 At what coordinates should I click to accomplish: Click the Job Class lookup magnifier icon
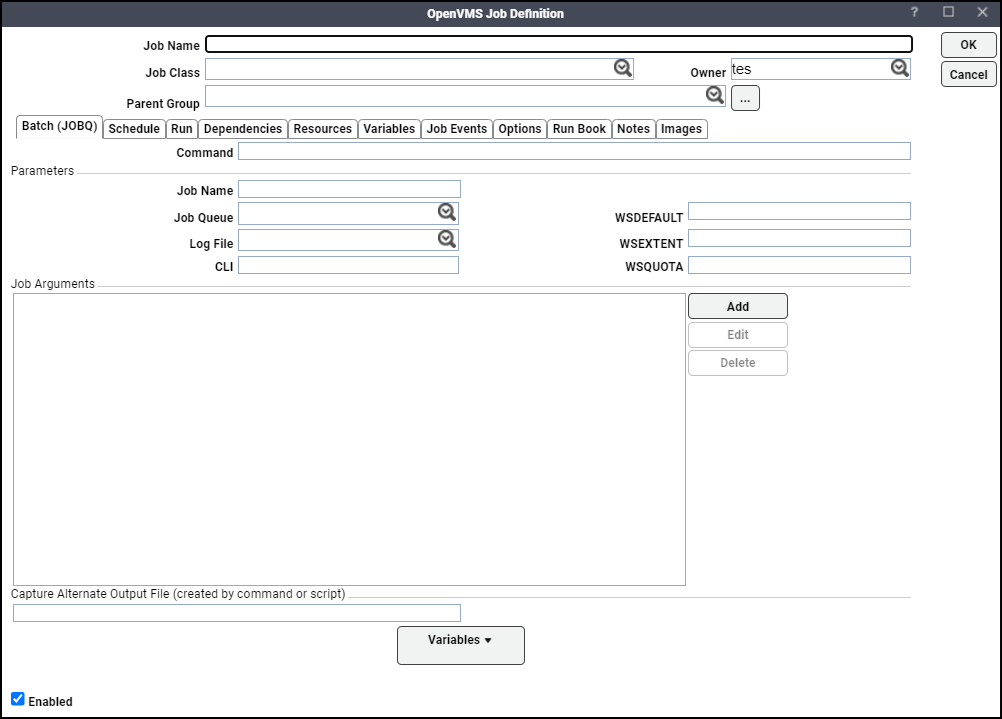point(623,68)
